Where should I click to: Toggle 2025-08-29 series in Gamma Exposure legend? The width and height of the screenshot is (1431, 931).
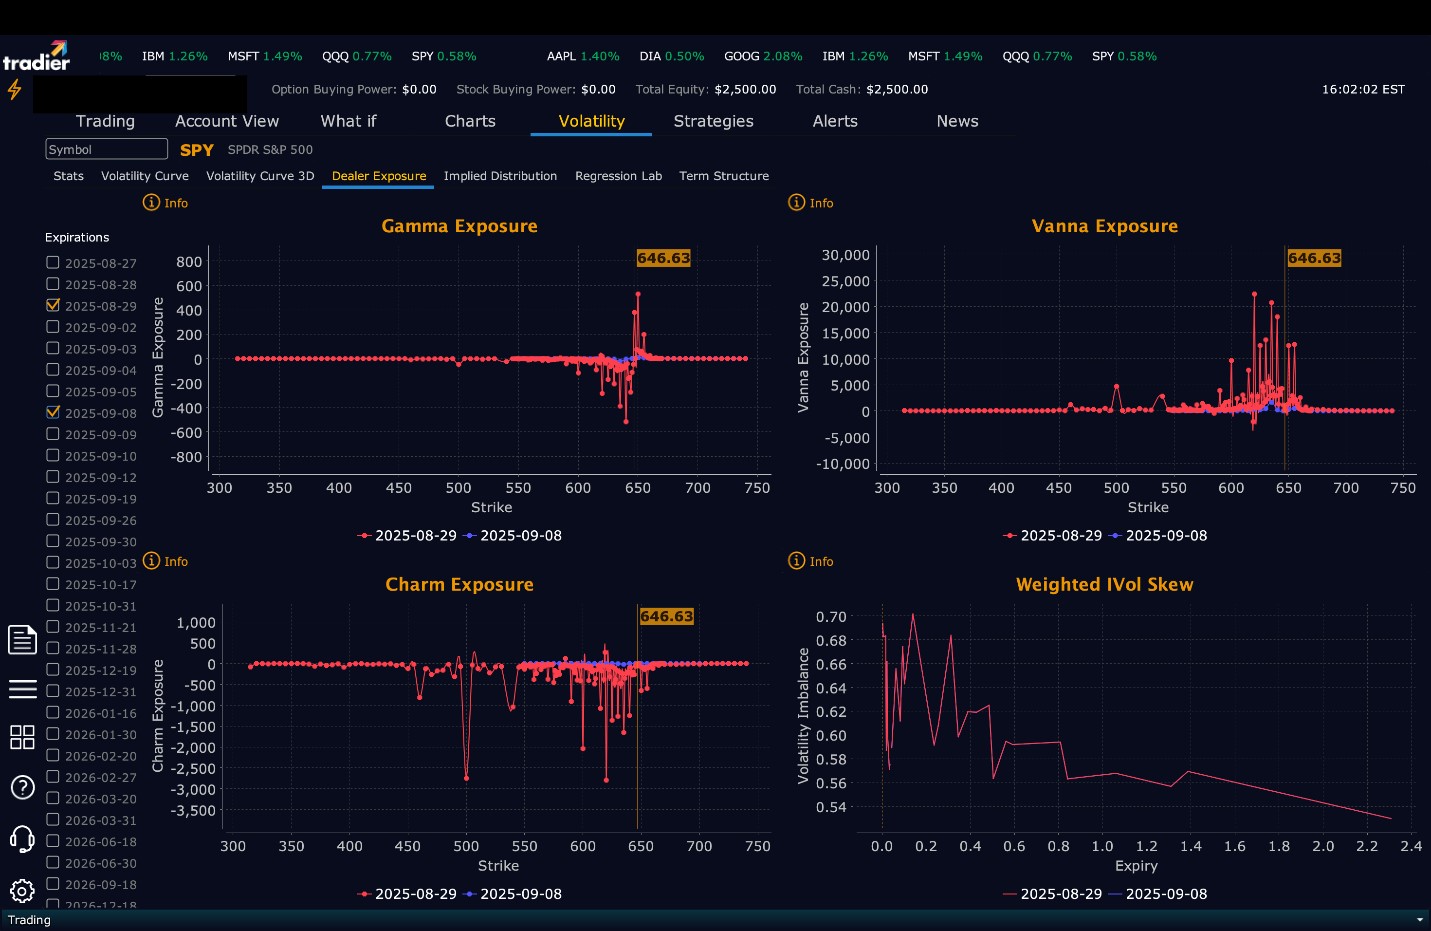pos(407,535)
